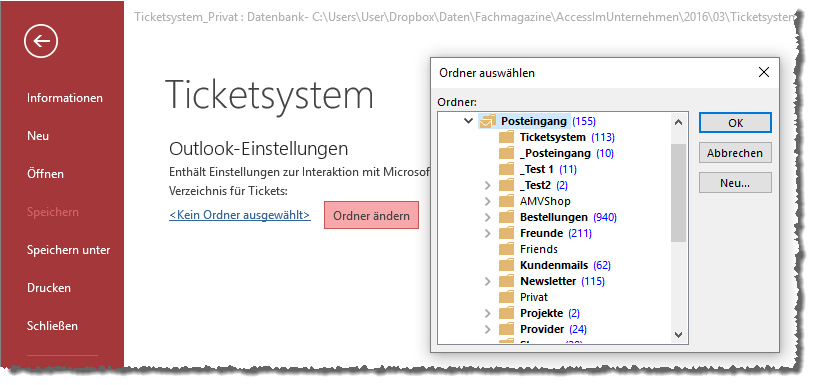Click the AMVShop folder icon

(506, 202)
